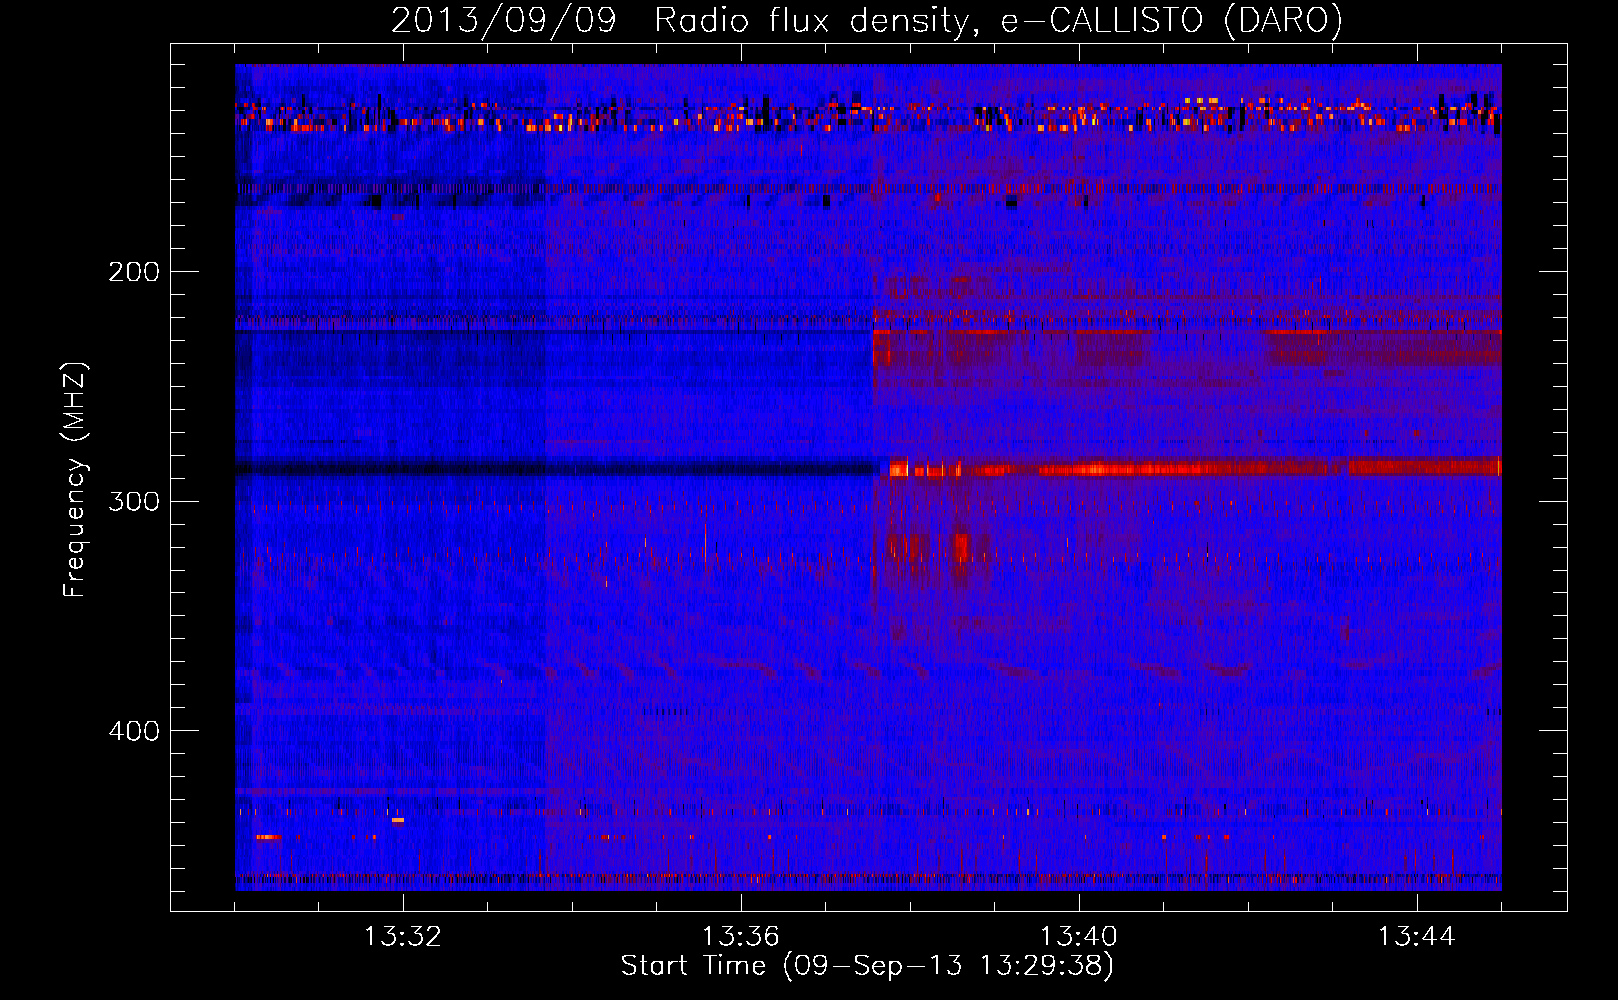Click the 13:40 time axis label
This screenshot has width=1618, height=1000.
click(x=1079, y=937)
